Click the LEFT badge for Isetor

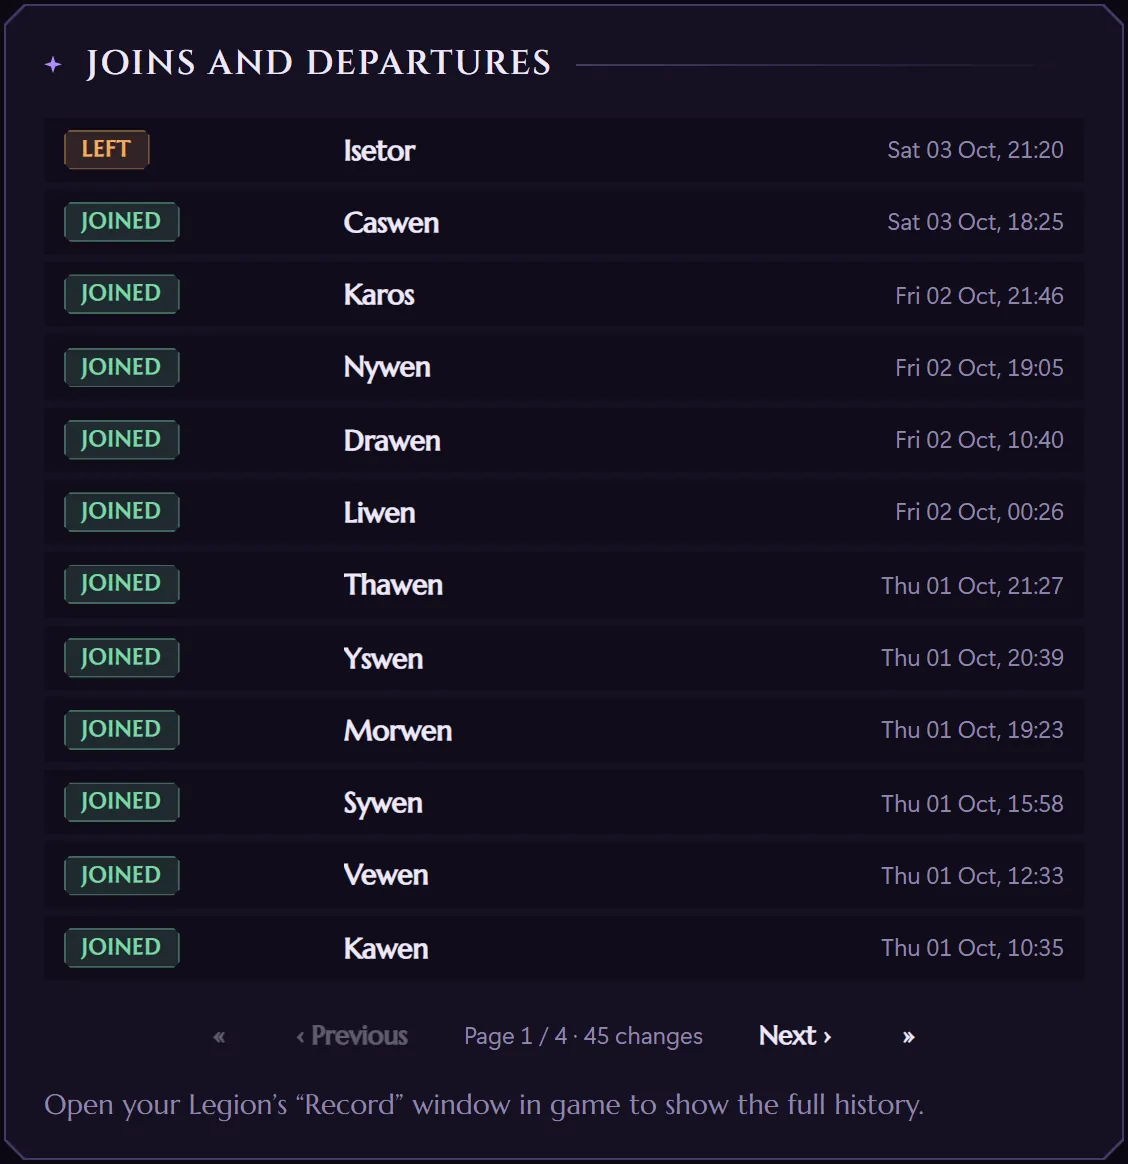pyautogui.click(x=106, y=149)
